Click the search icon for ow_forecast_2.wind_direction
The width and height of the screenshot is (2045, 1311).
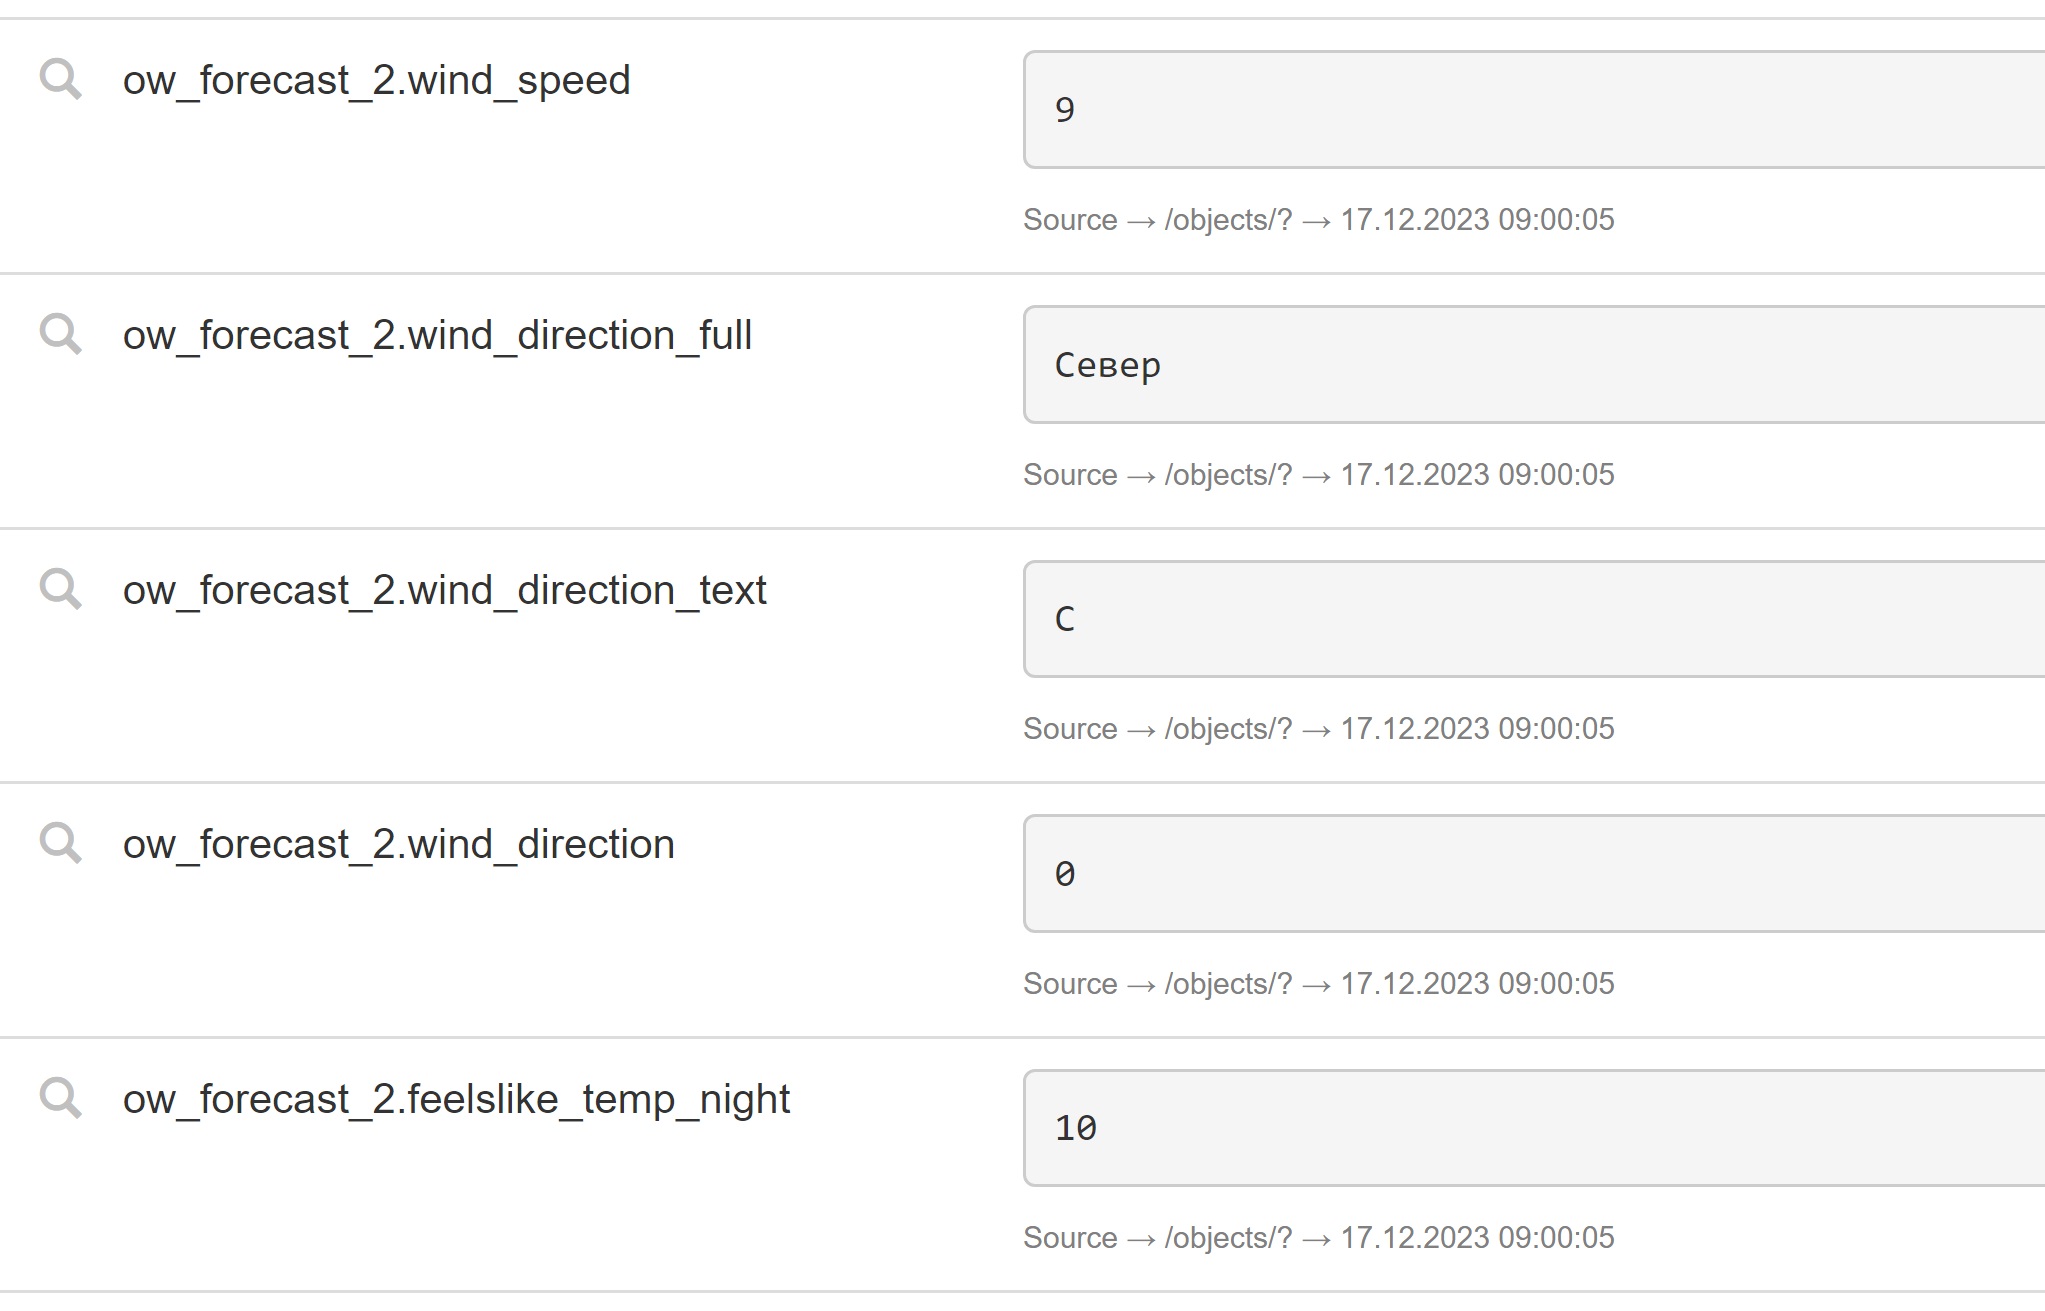(60, 842)
